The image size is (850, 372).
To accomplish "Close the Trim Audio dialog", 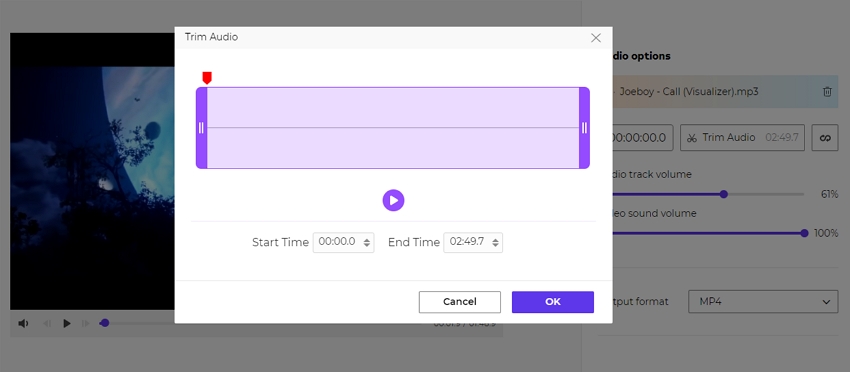I will pyautogui.click(x=596, y=38).
